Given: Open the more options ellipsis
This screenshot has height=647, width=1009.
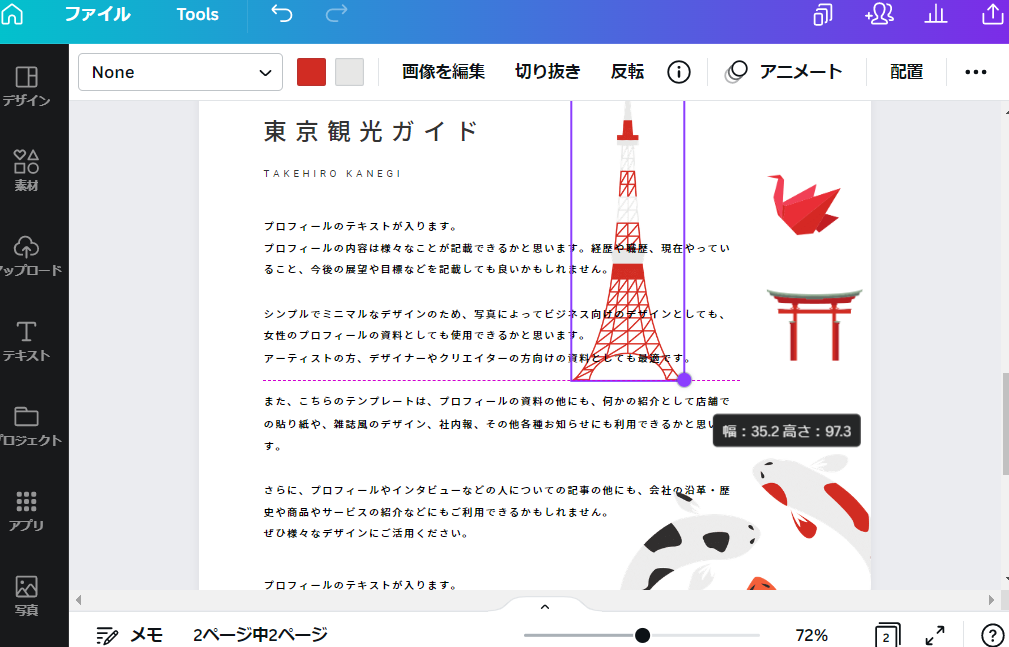Looking at the screenshot, I should pos(976,72).
